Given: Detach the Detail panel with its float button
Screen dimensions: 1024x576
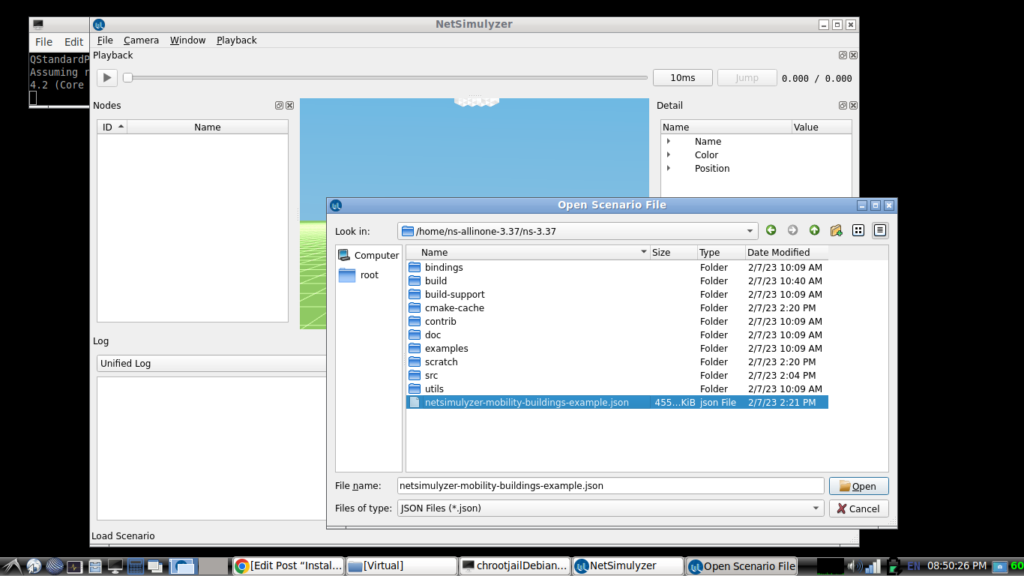Looking at the screenshot, I should [843, 105].
